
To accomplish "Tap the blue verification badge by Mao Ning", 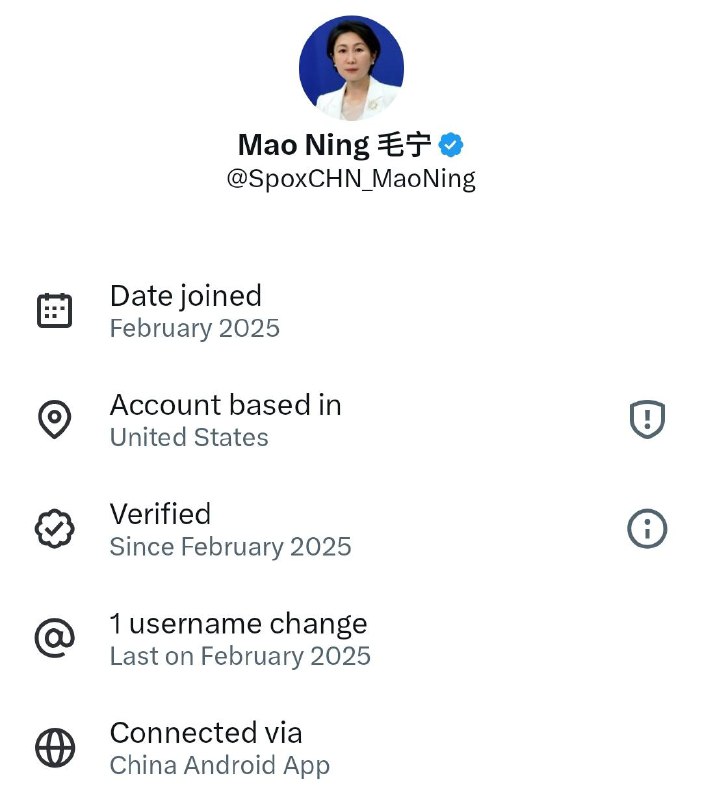I will point(452,144).
